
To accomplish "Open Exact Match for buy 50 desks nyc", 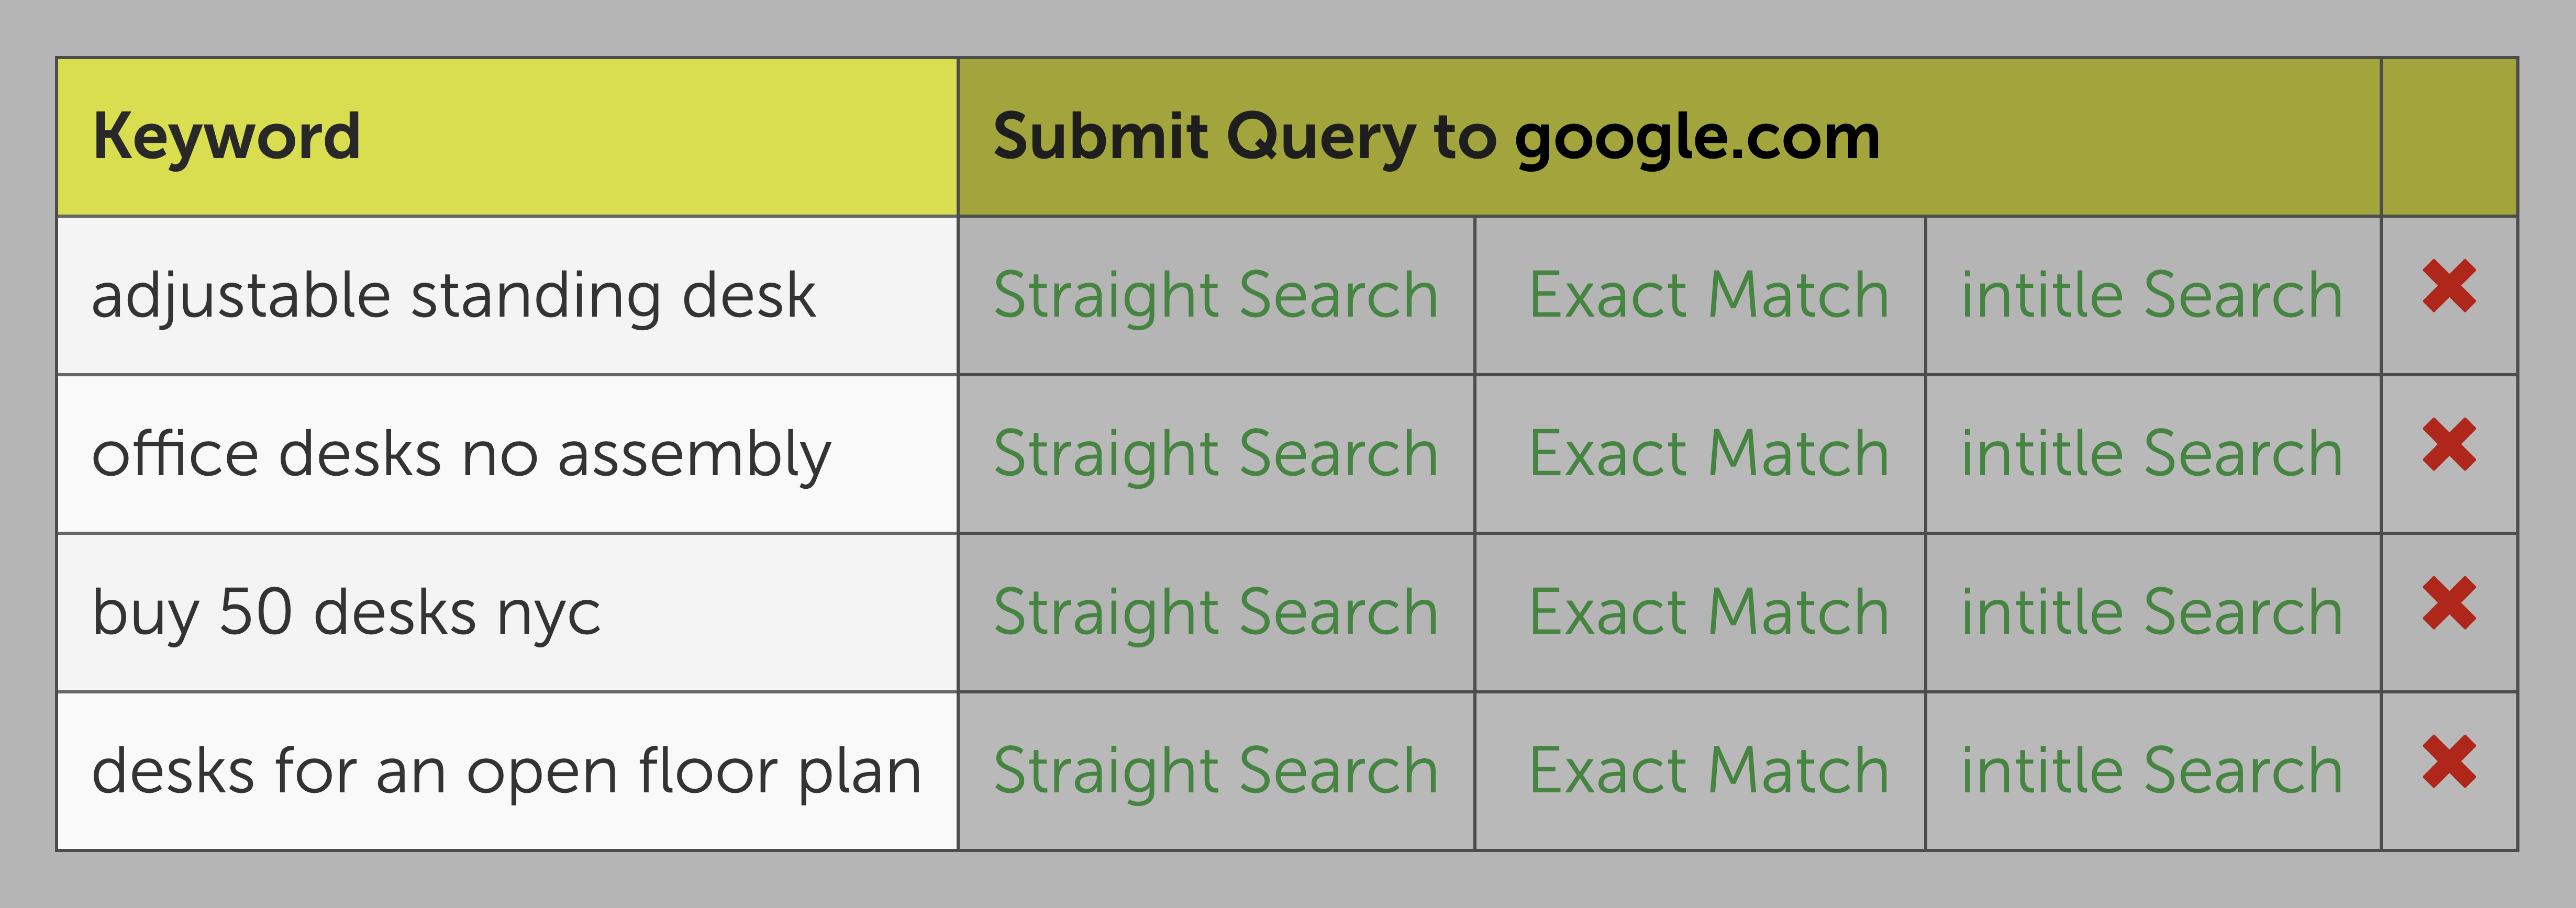I will point(1709,613).
